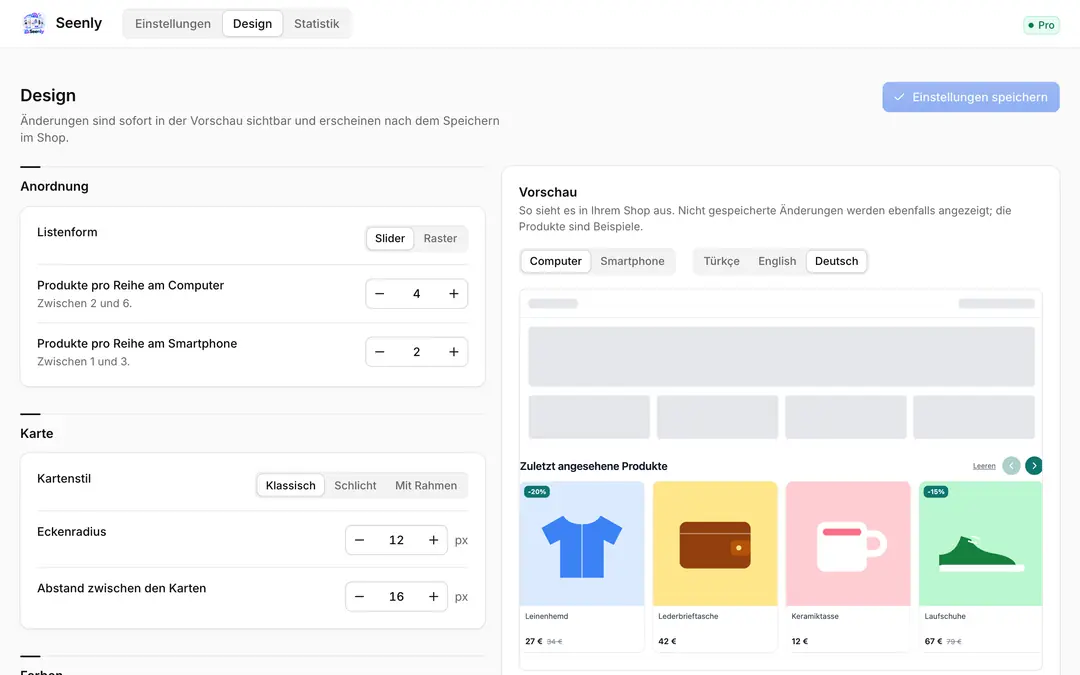This screenshot has height=675, width=1080.
Task: Increase products per row on computer
Action: 454,293
